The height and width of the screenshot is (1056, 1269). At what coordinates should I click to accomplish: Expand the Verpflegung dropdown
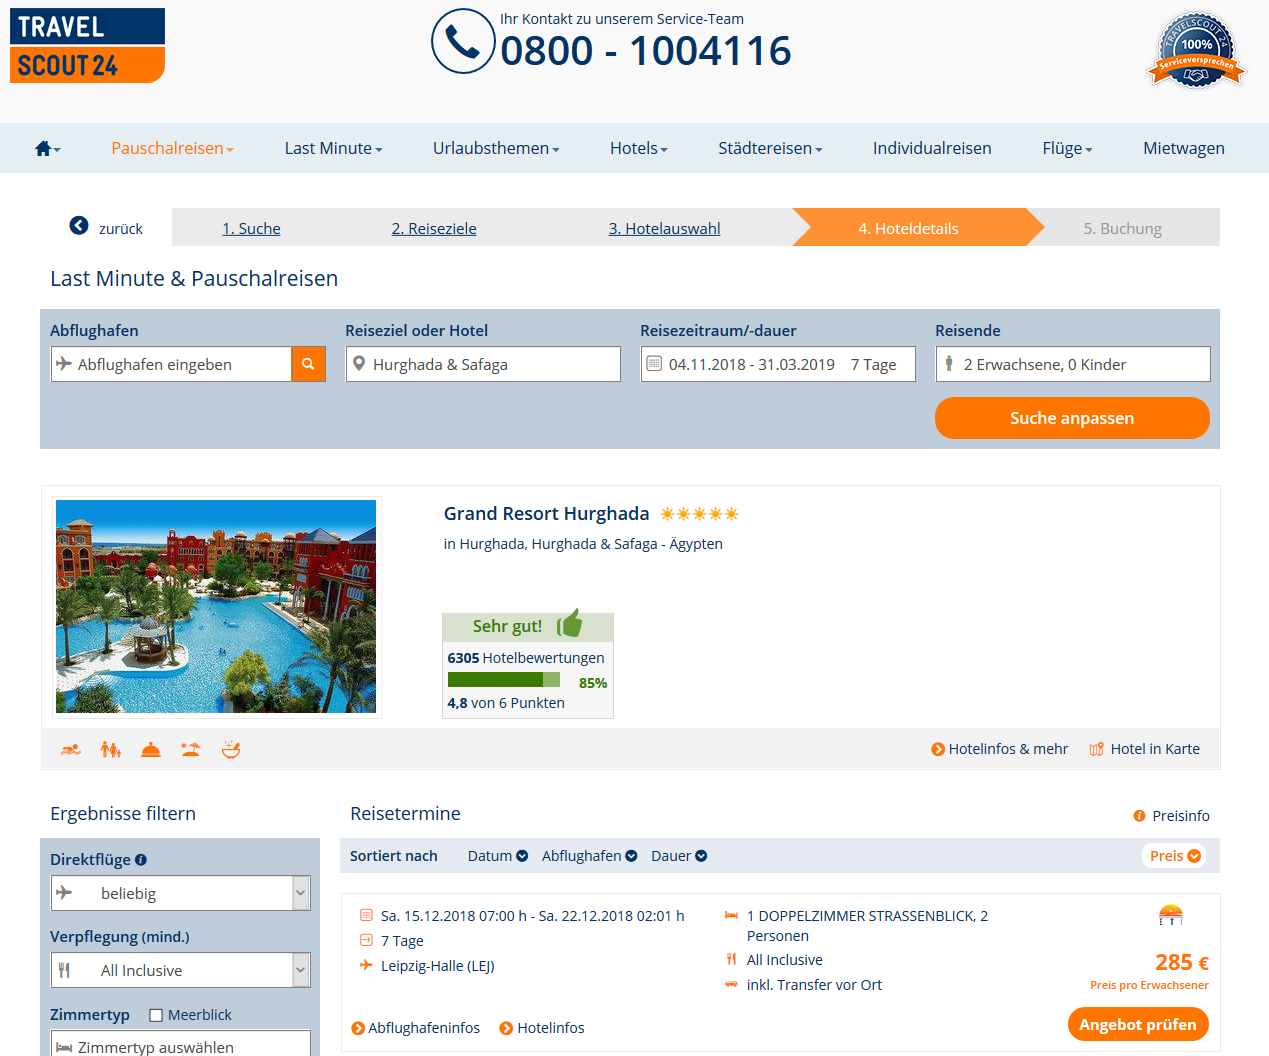coord(181,970)
